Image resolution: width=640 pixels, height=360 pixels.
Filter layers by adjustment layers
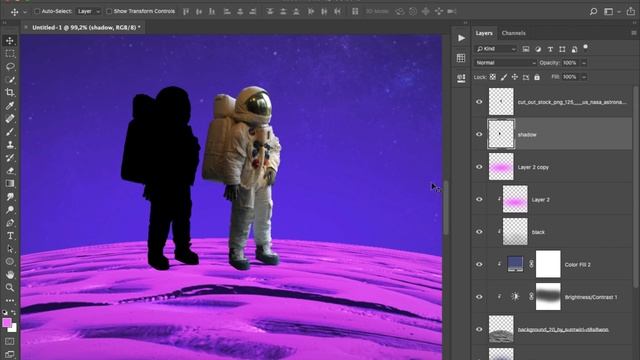(538, 49)
